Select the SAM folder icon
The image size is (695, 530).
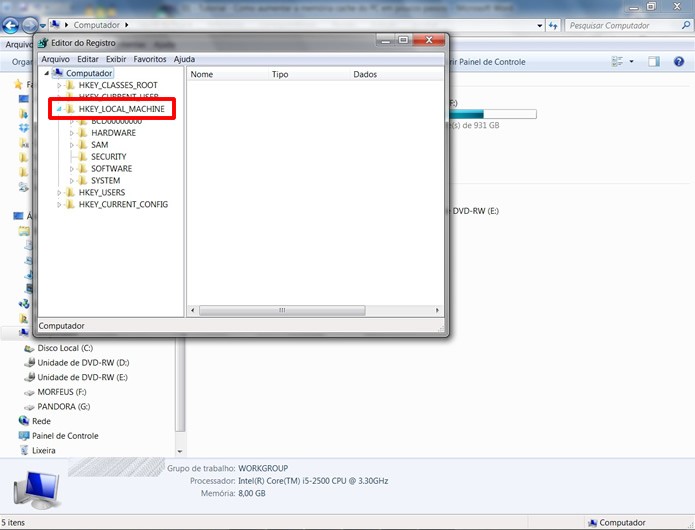click(82, 144)
